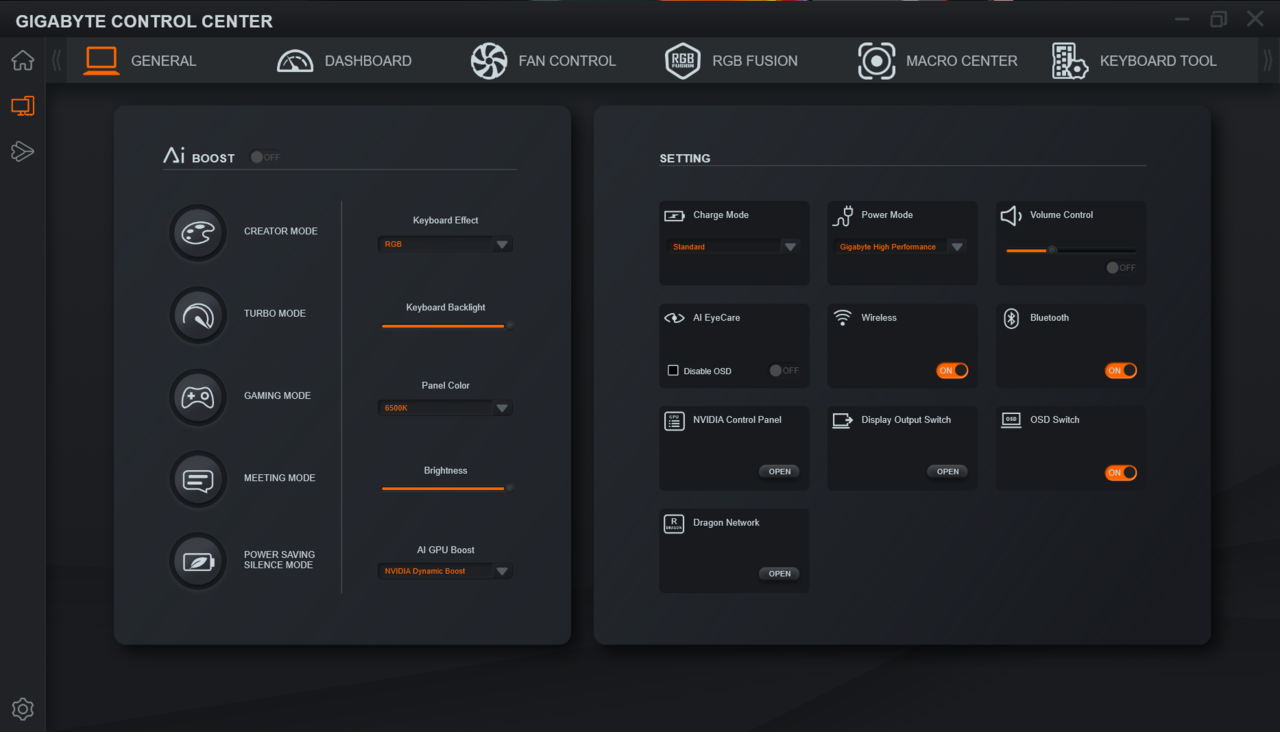This screenshot has height=732, width=1280.
Task: Choose the Meeting Mode chat icon
Action: tap(197, 479)
